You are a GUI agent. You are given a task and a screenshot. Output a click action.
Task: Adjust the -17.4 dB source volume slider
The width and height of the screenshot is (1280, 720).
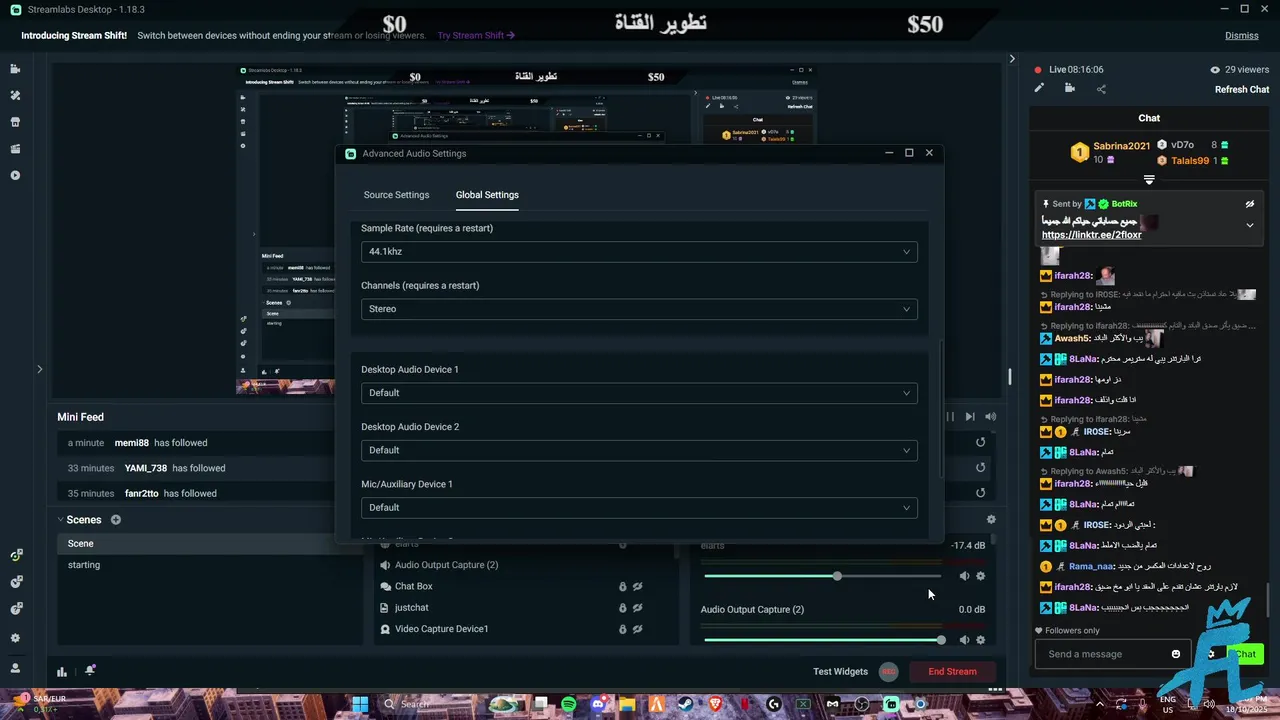pos(822,576)
